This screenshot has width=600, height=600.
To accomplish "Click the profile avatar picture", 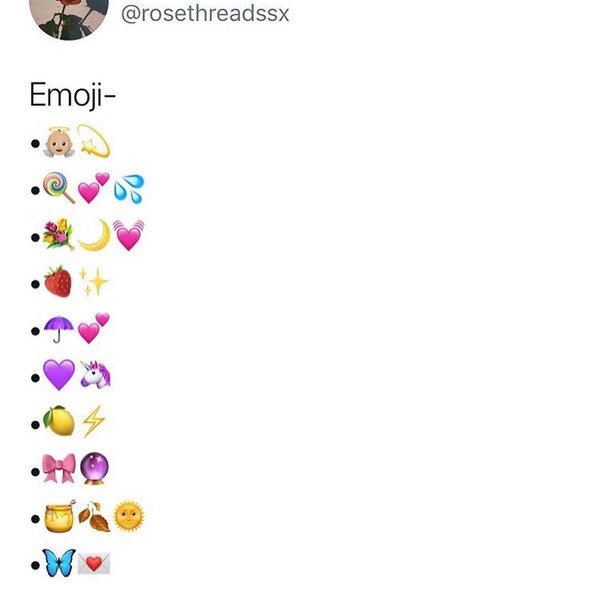I will 70,15.
